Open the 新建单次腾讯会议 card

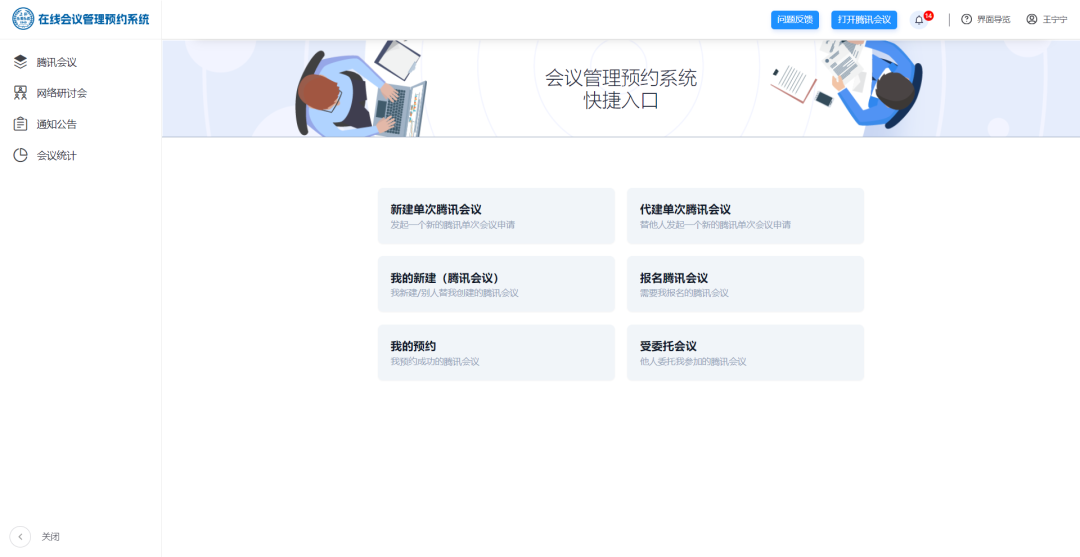[496, 216]
